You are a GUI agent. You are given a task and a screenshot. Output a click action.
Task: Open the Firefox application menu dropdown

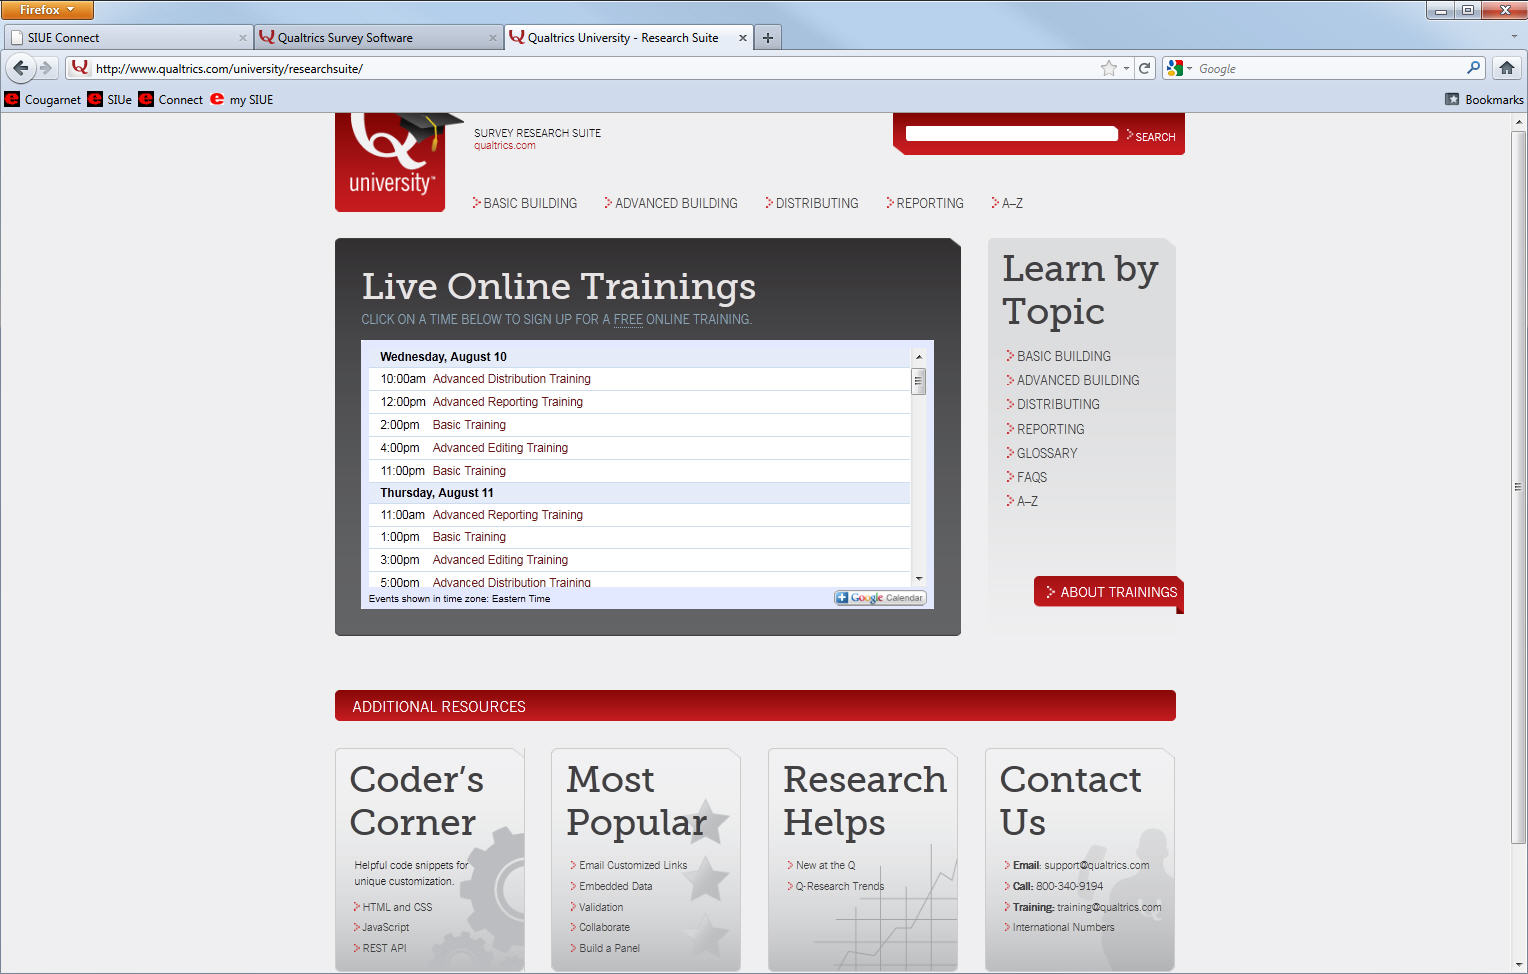click(x=46, y=10)
